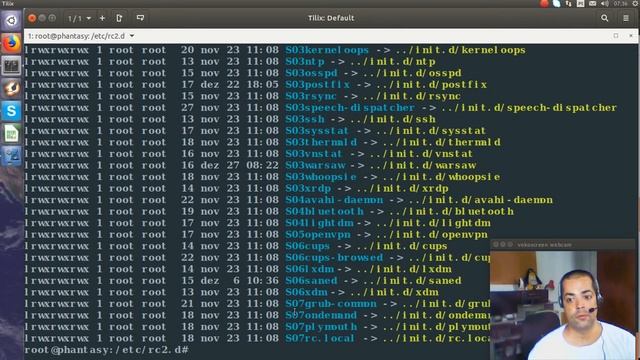Click the Ubuntu dash icon in the launcher
The image size is (640, 360).
pos(11,20)
